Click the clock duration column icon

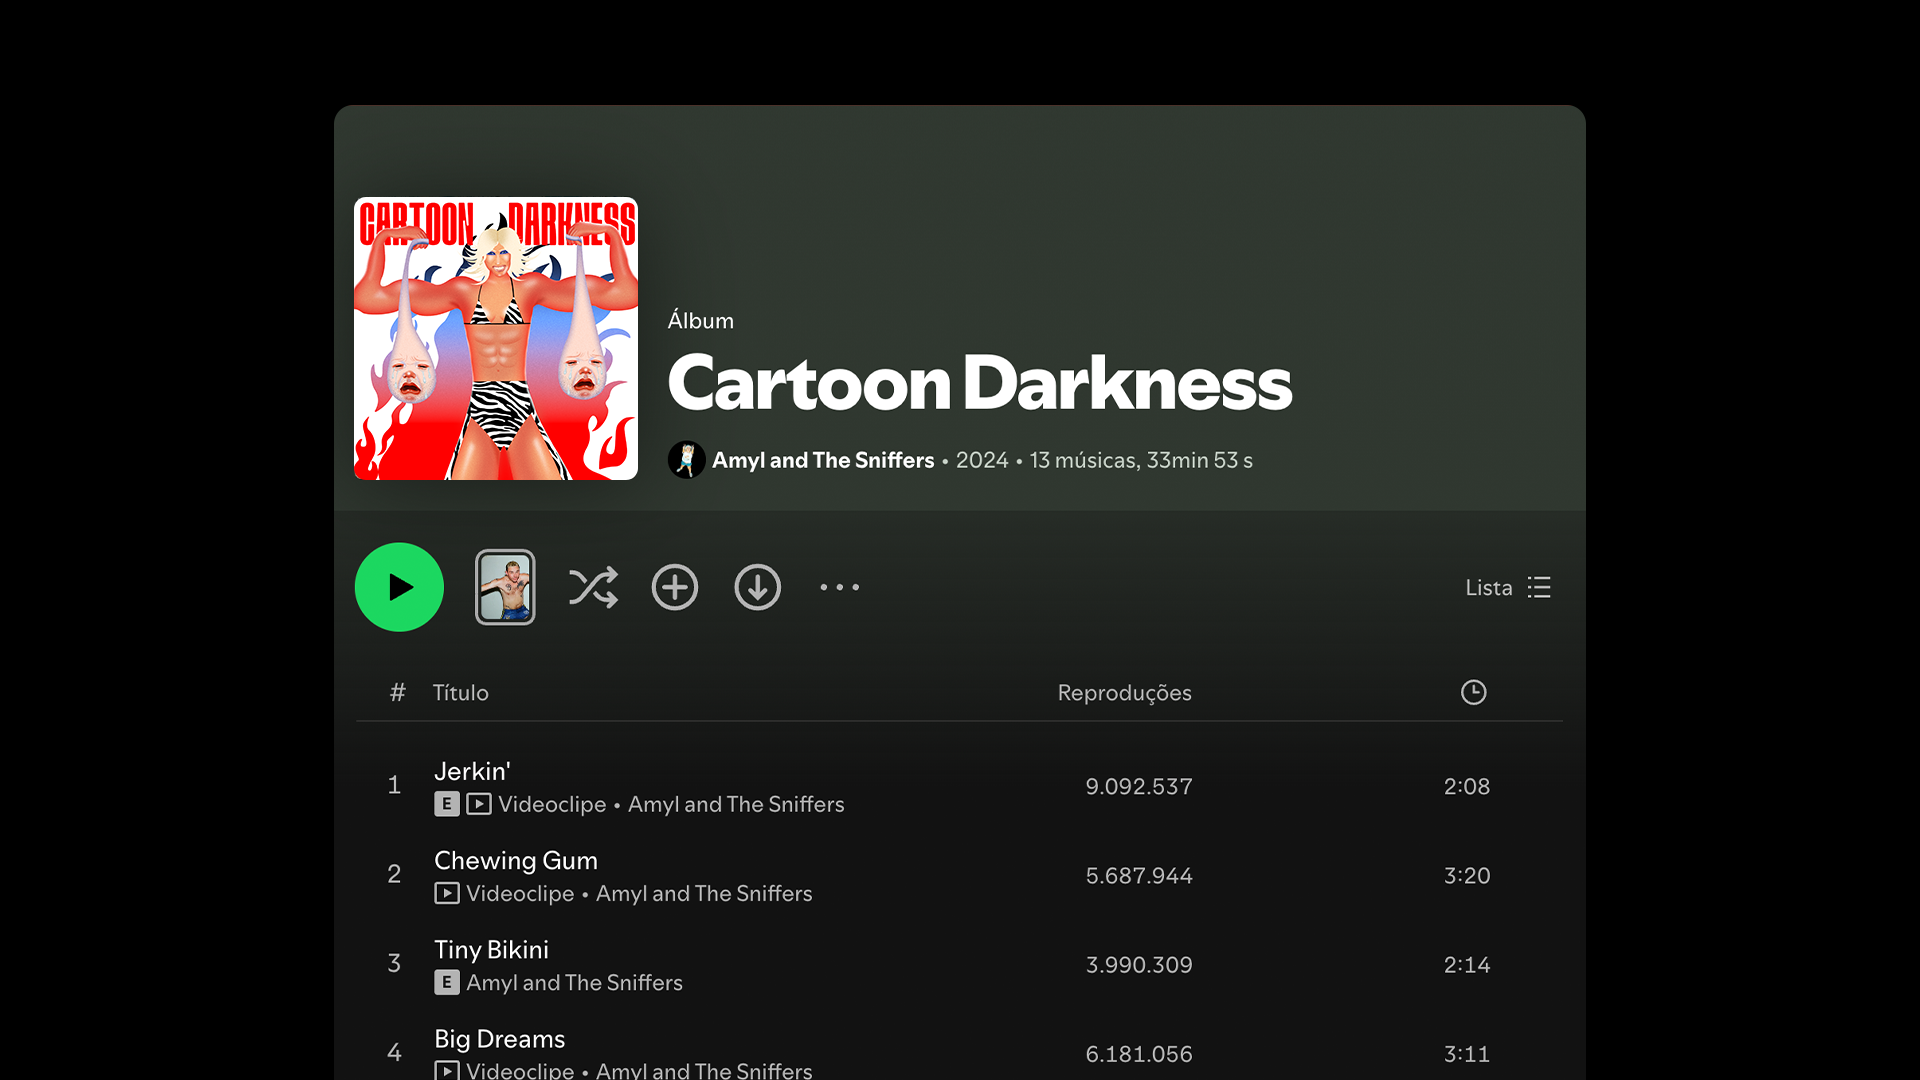(x=1474, y=692)
